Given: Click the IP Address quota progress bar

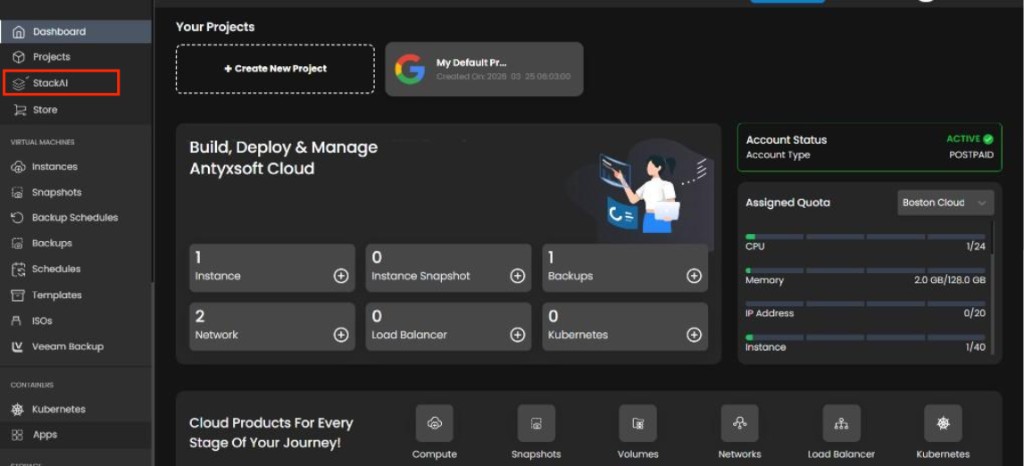Looking at the screenshot, I should point(865,303).
